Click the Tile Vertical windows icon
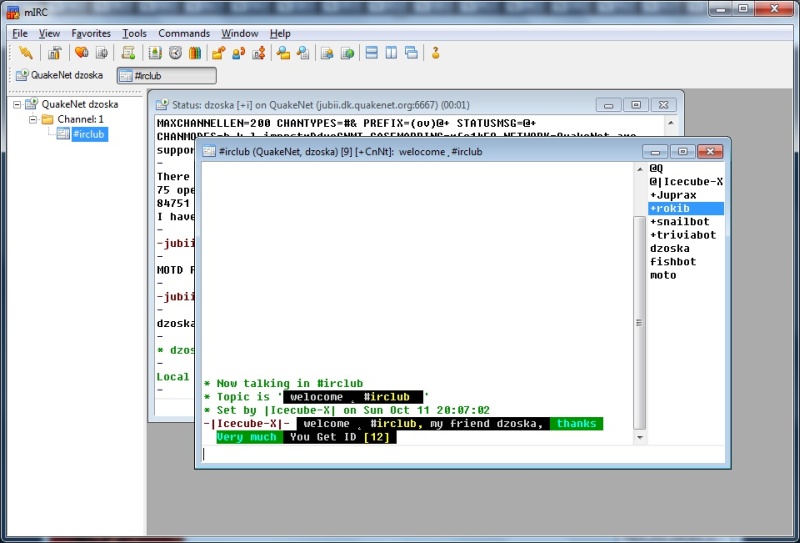This screenshot has width=800, height=543. (x=391, y=53)
